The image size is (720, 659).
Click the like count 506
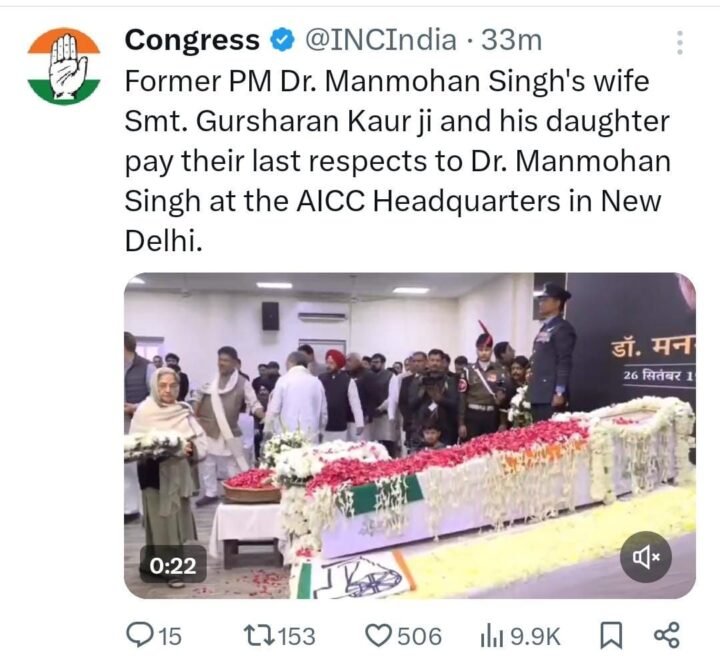click(419, 635)
